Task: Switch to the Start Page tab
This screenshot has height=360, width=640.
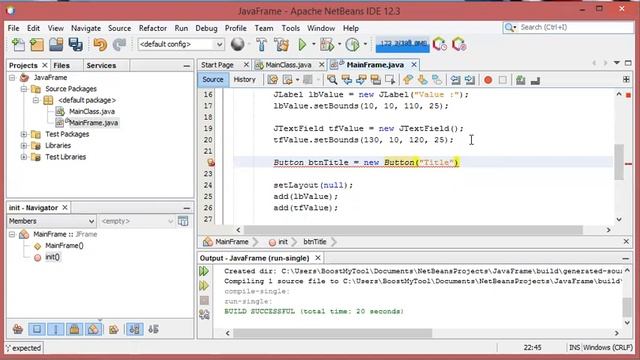Action: (217, 65)
